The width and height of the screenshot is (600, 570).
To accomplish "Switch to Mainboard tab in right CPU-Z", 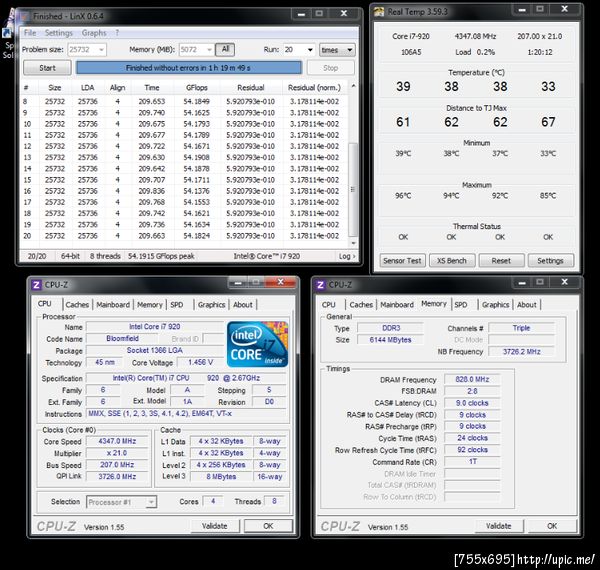I will 397,305.
